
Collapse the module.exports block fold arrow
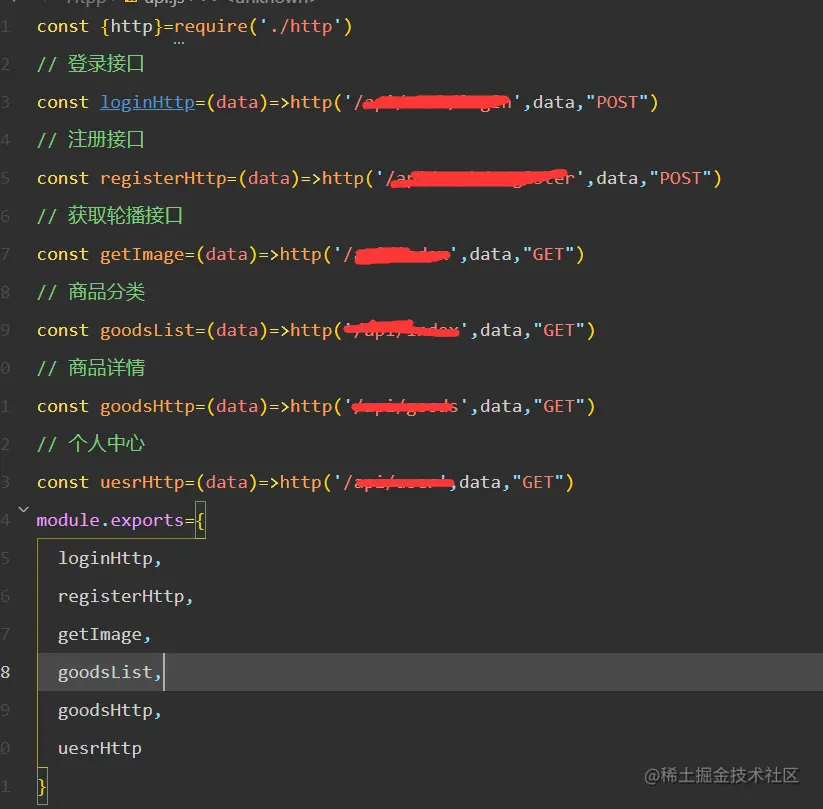click(23, 509)
